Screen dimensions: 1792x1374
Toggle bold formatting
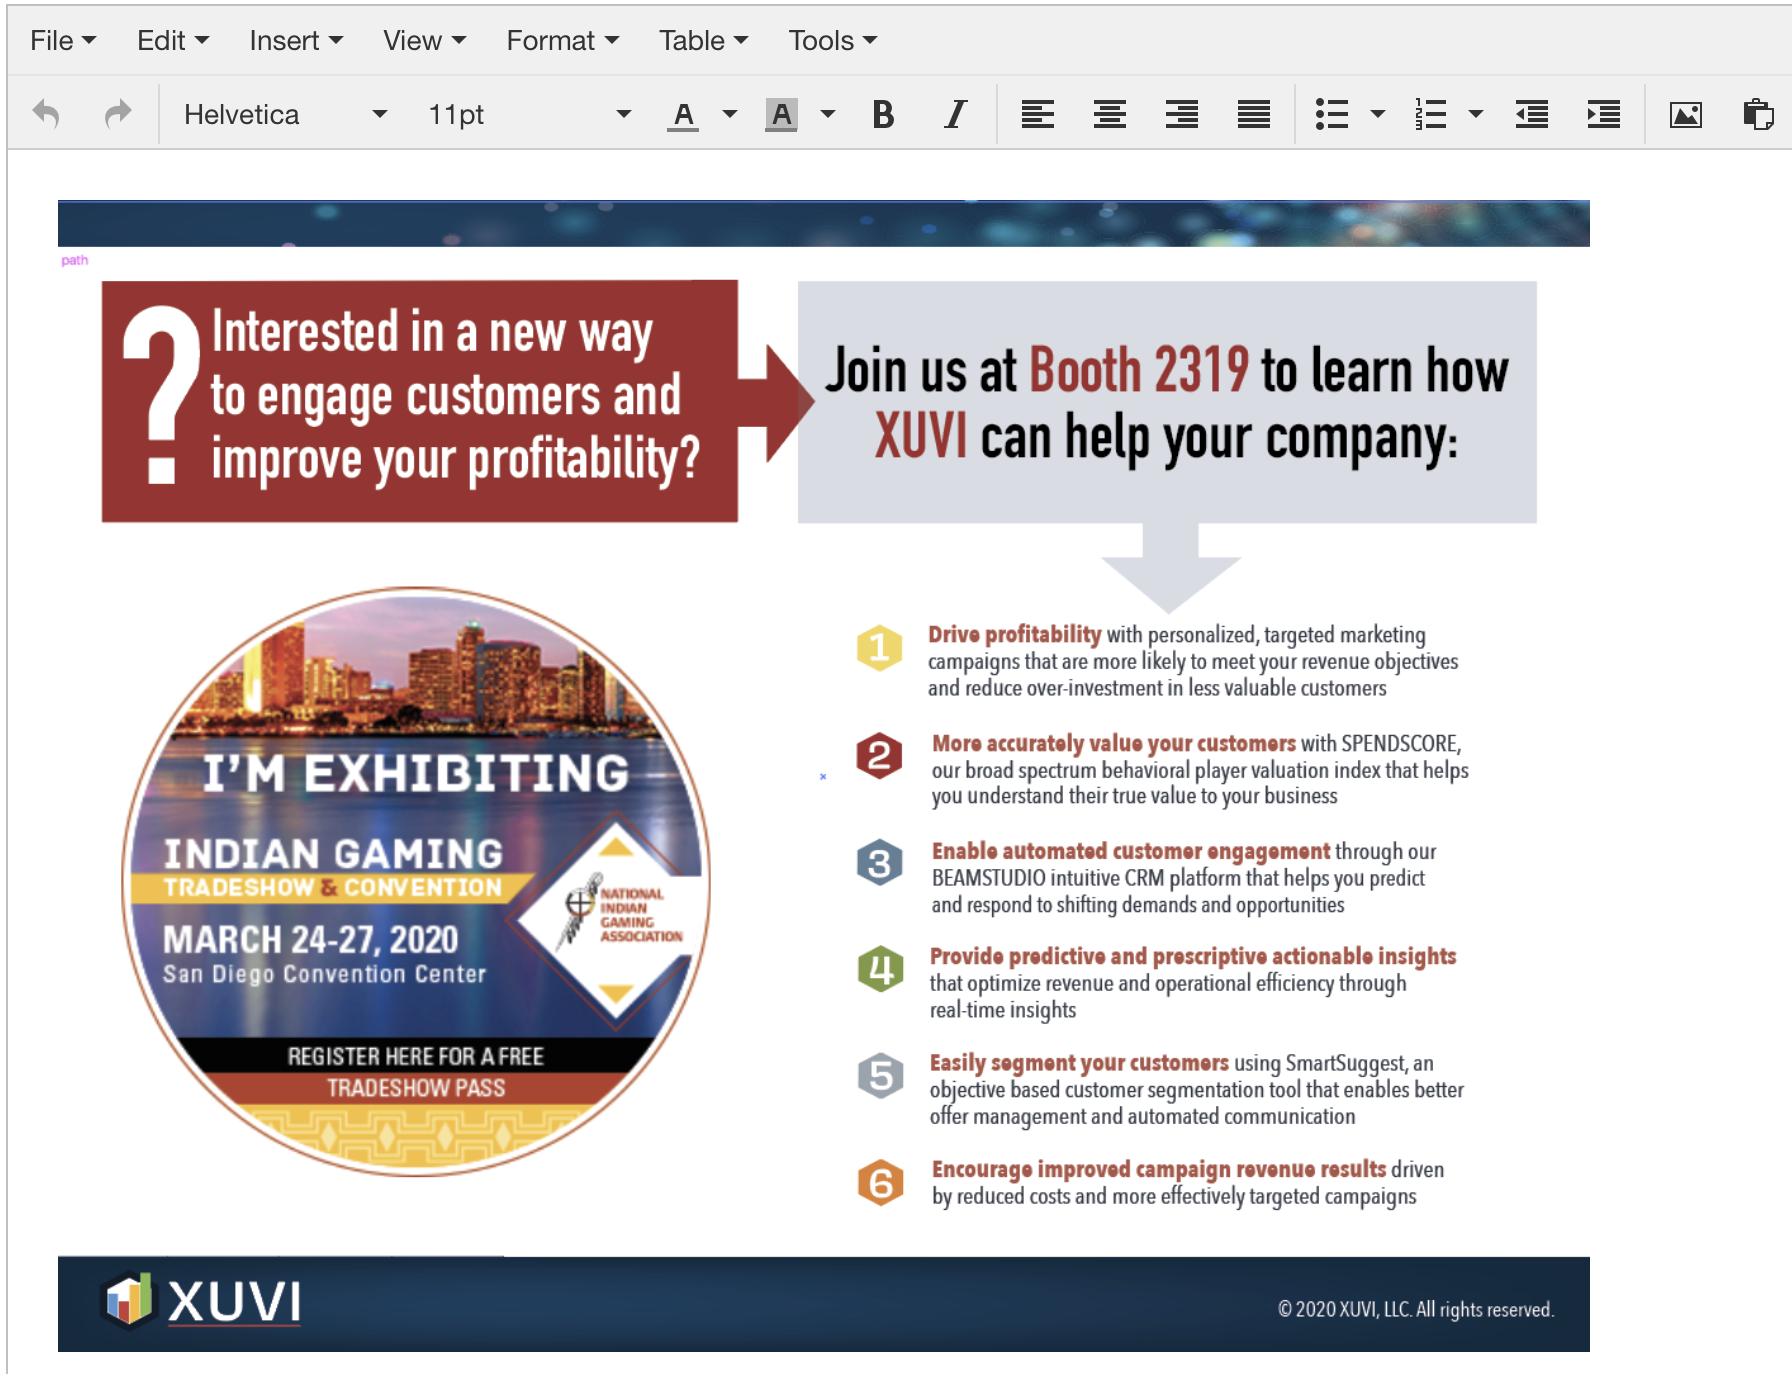[x=883, y=115]
